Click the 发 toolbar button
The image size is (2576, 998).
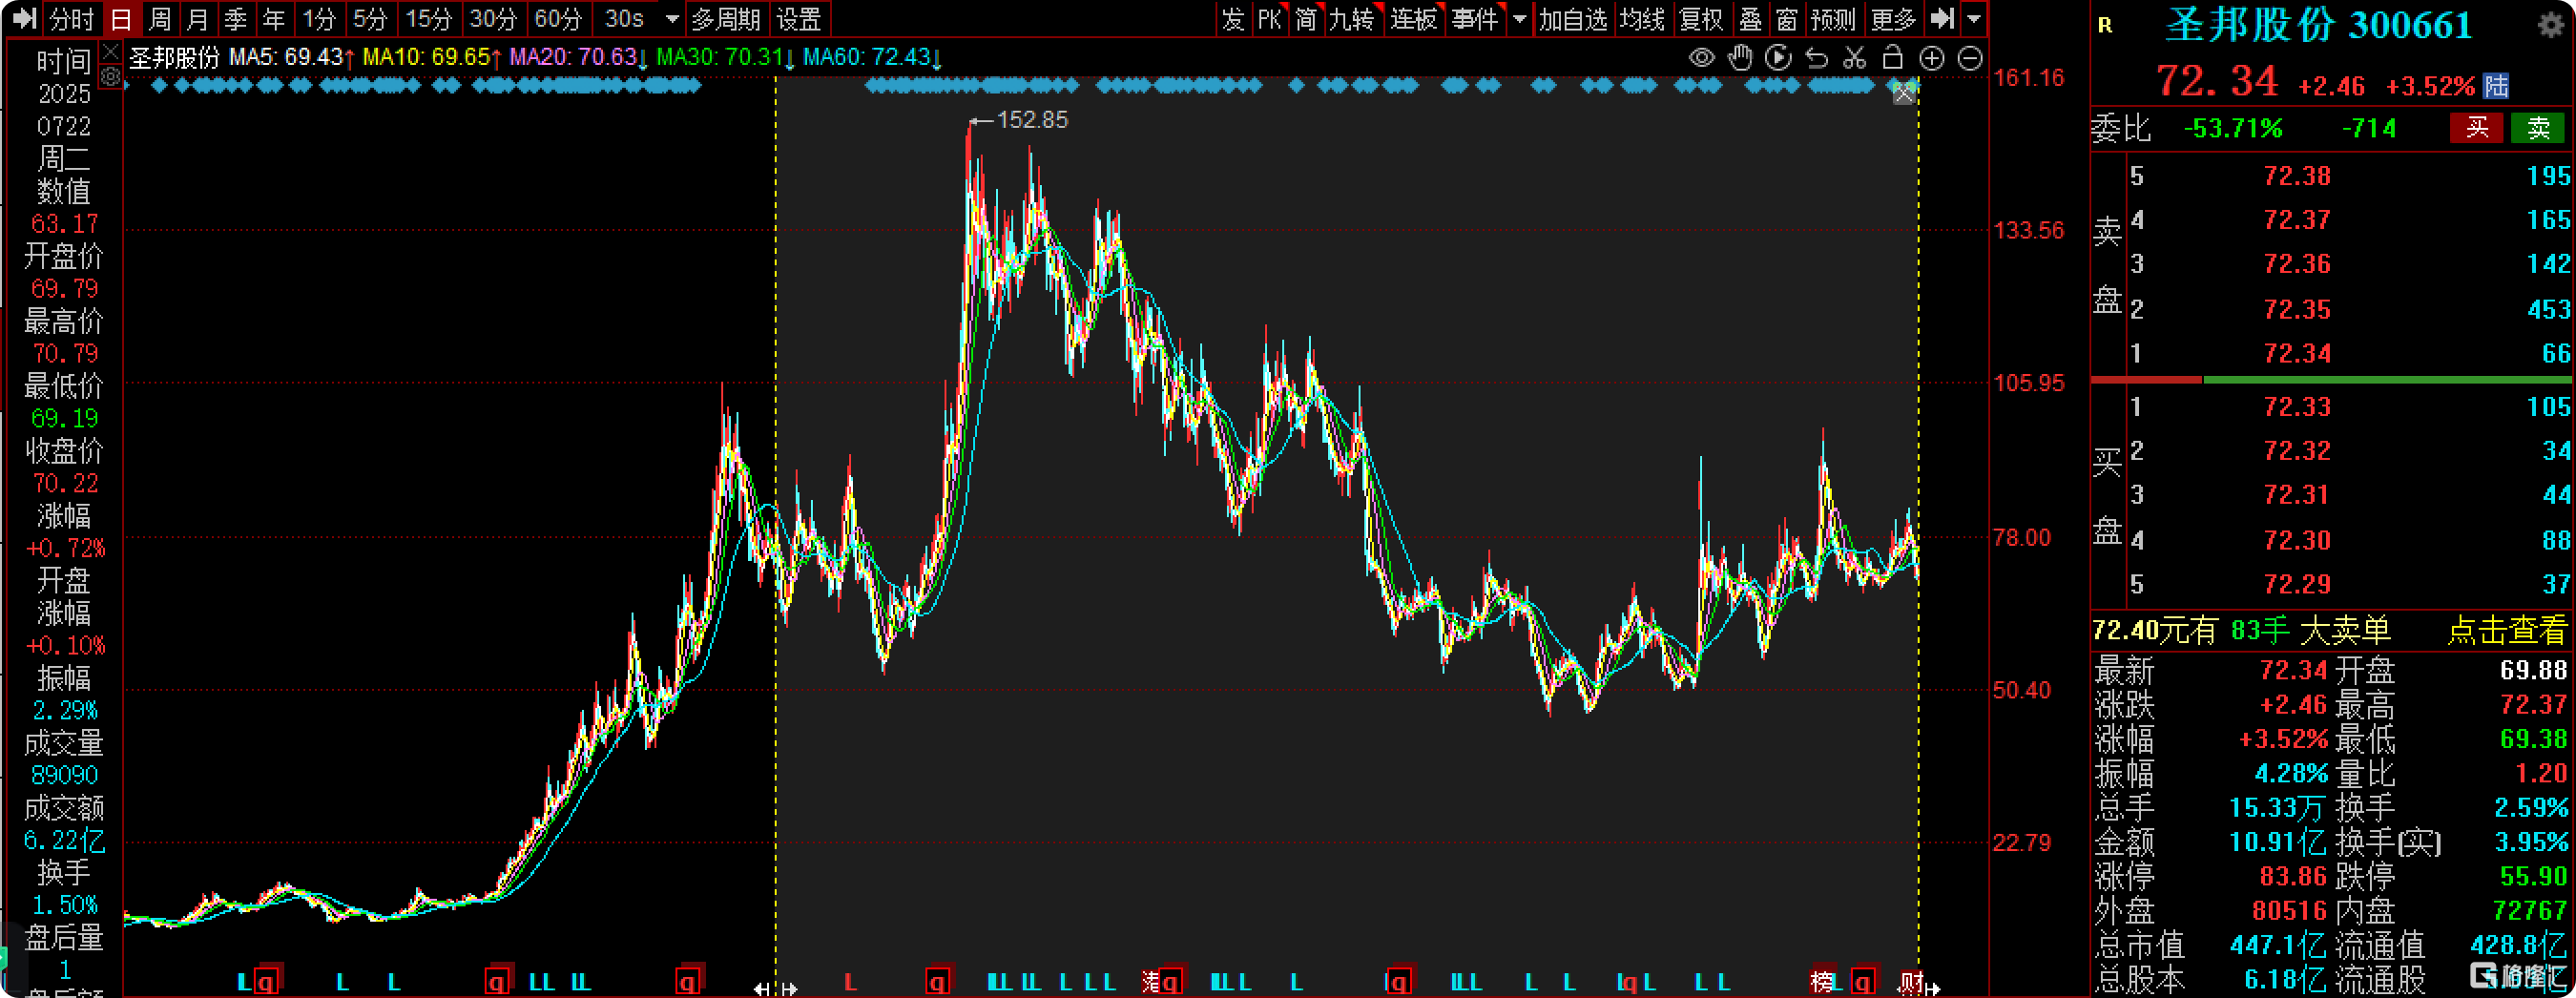pyautogui.click(x=1232, y=18)
